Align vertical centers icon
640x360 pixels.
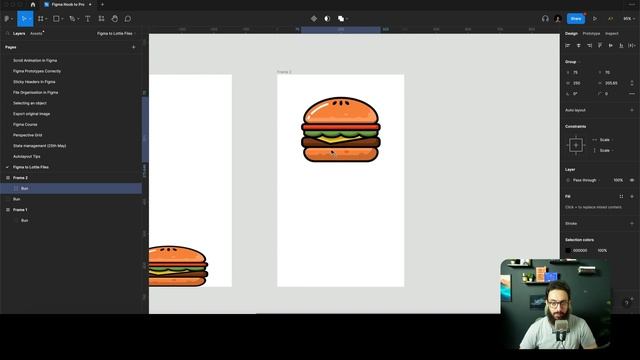(611, 46)
